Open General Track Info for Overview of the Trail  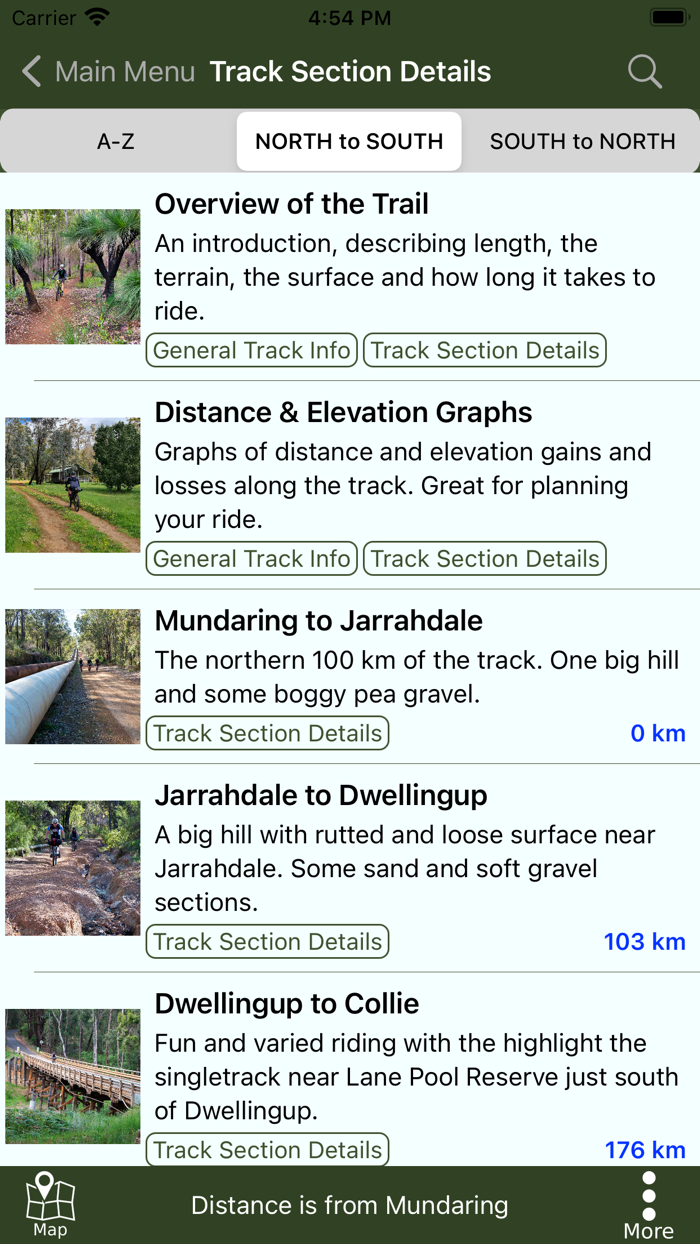(x=251, y=350)
